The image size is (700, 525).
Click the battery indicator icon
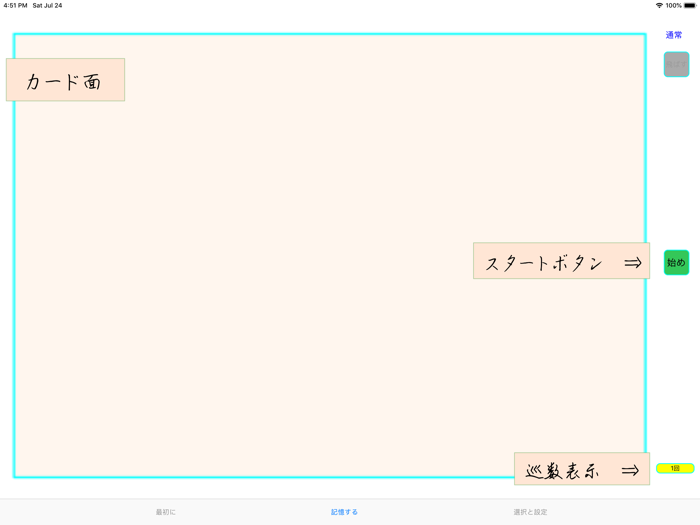[x=690, y=5]
